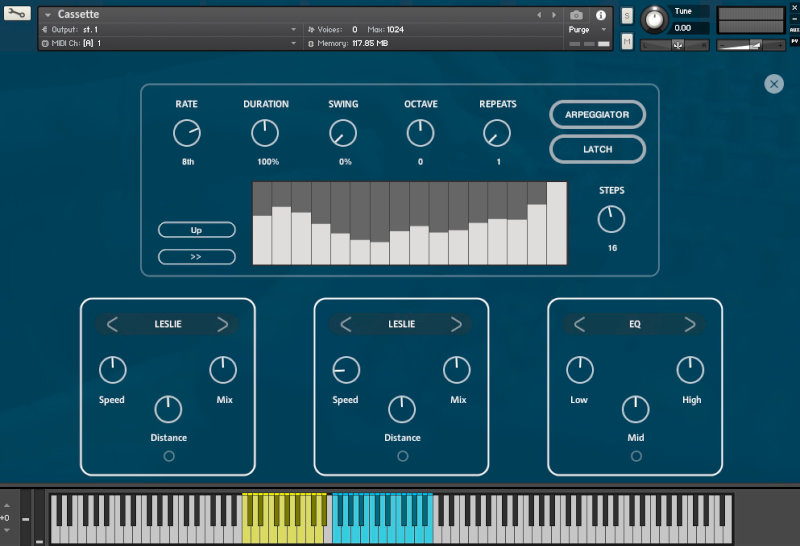800x546 pixels.
Task: Switch middle Leslie slot to next effect
Action: coord(456,324)
